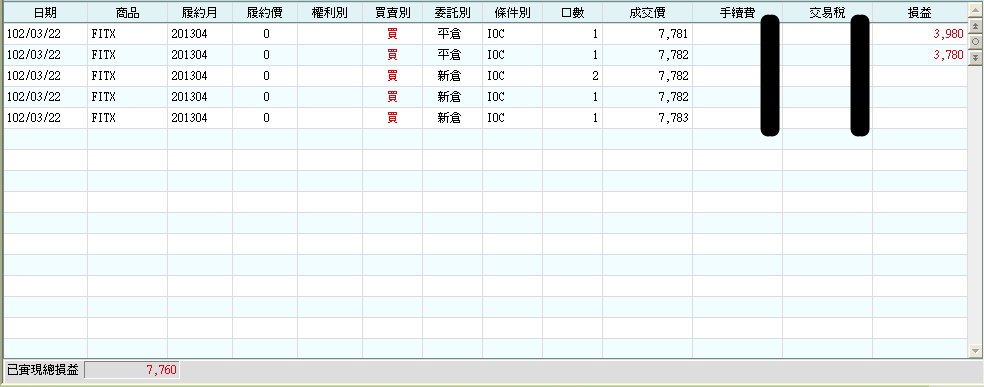
Task: Click 平倉 in the row with 3,780 profit
Action: tap(450, 55)
